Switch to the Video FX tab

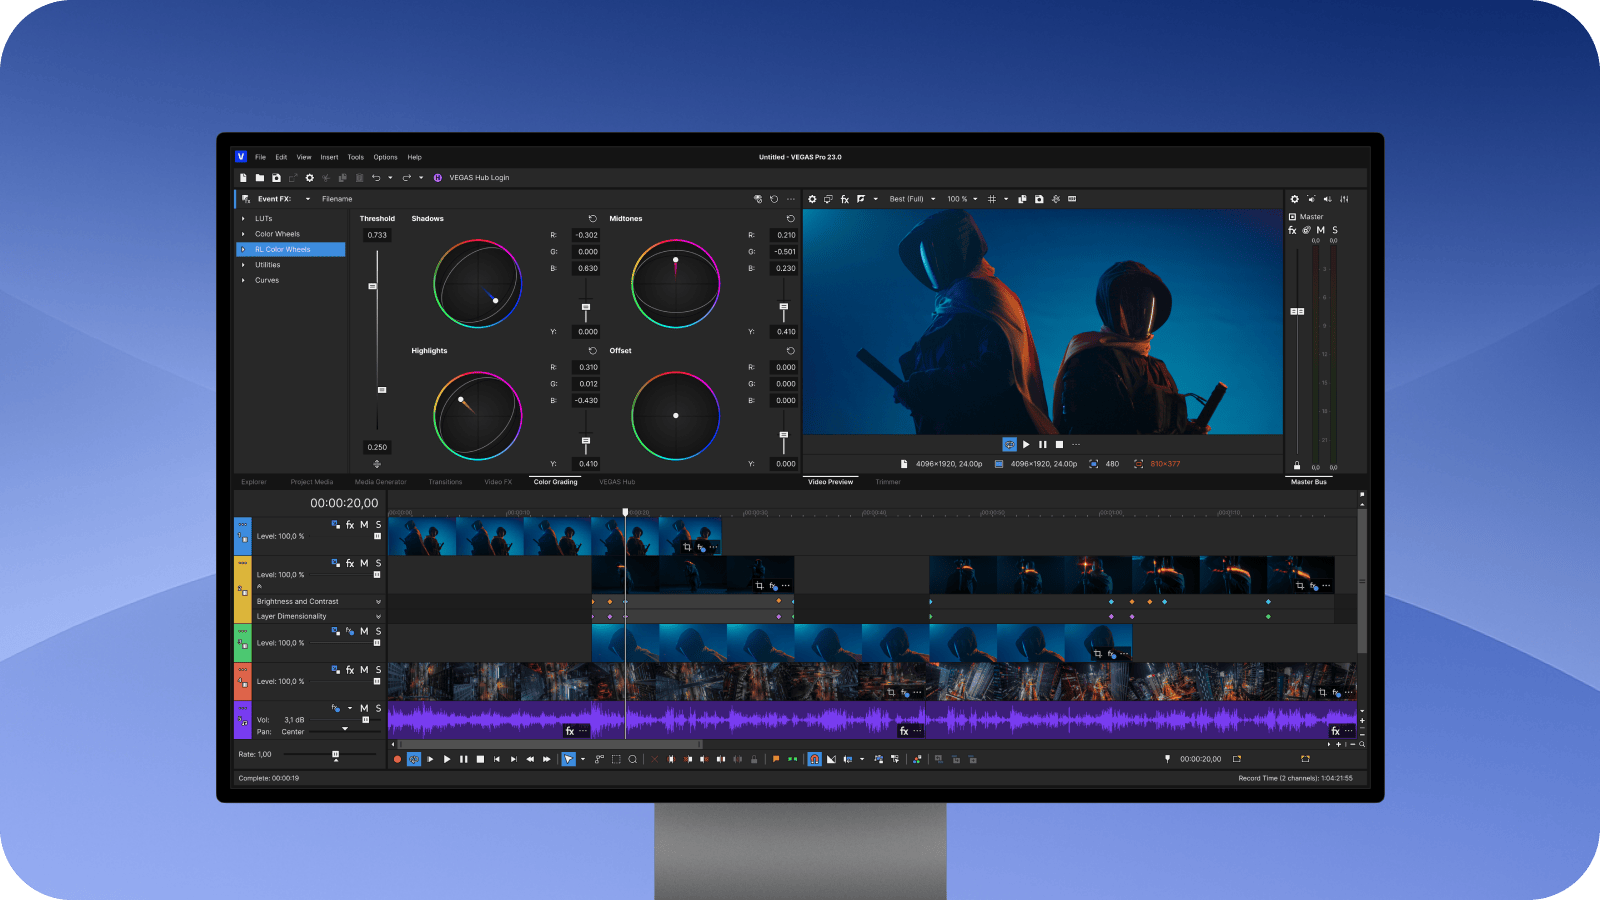pyautogui.click(x=498, y=482)
